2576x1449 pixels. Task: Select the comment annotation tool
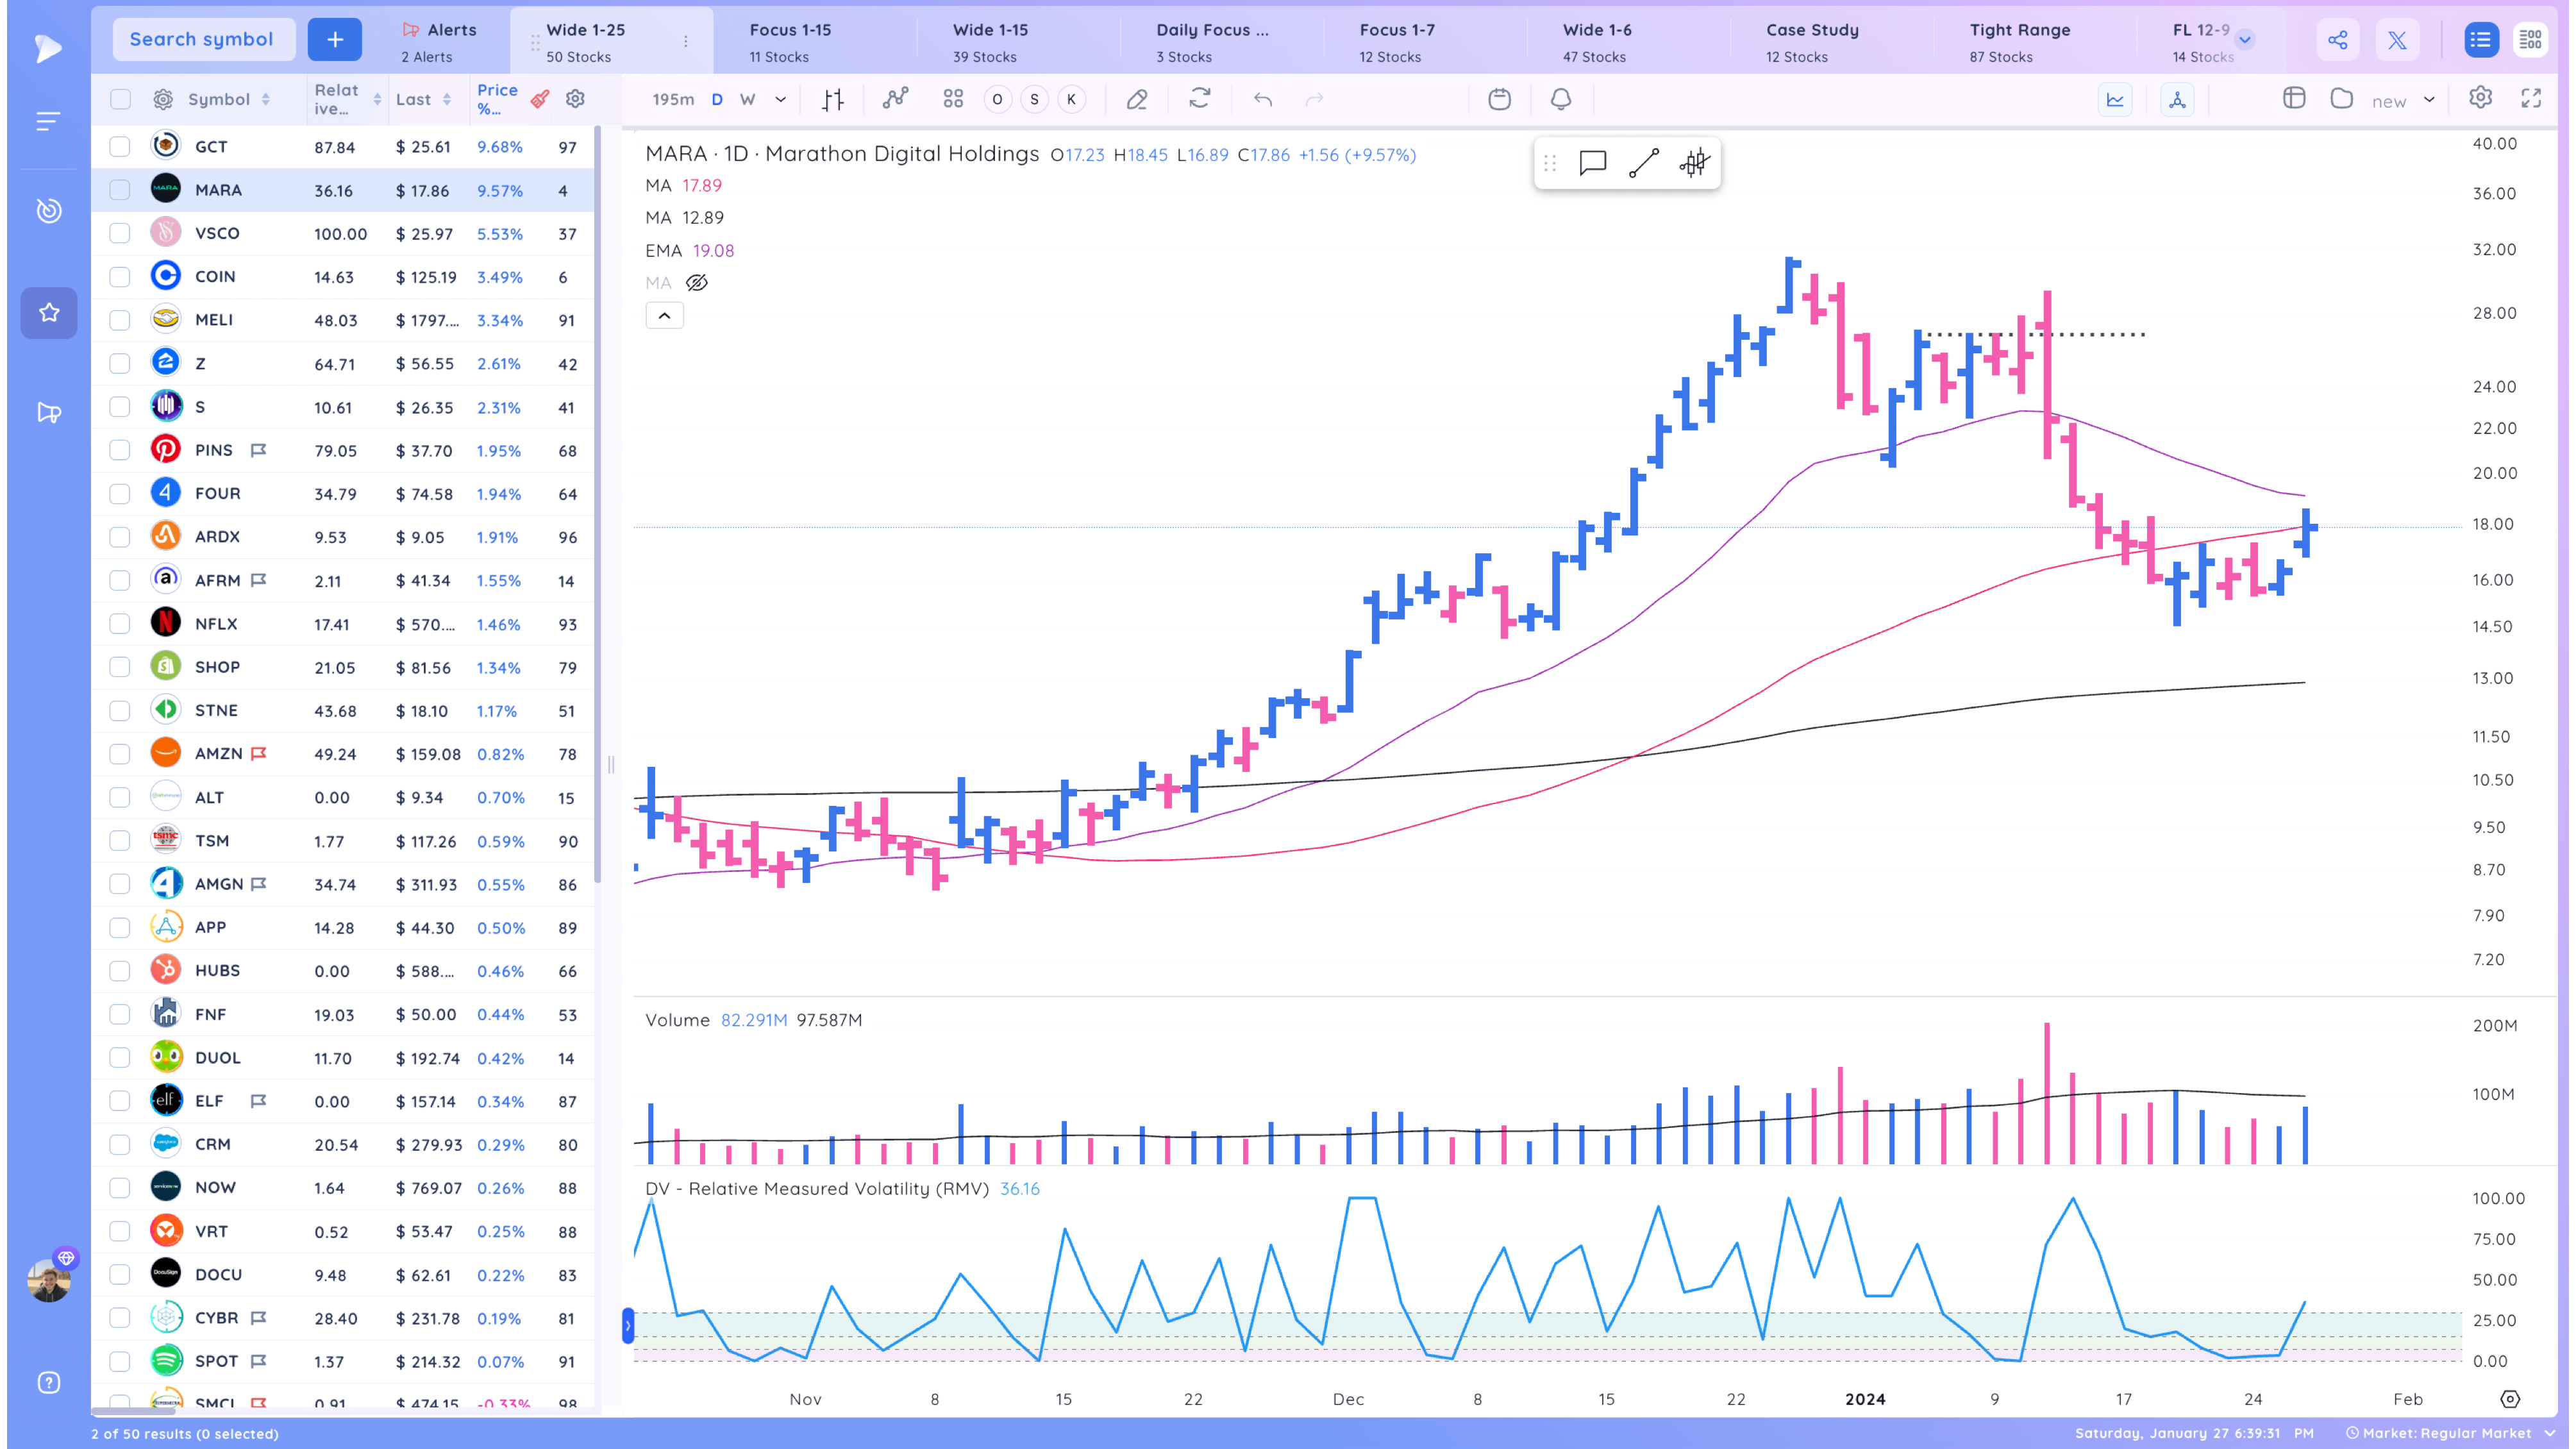coord(1592,163)
